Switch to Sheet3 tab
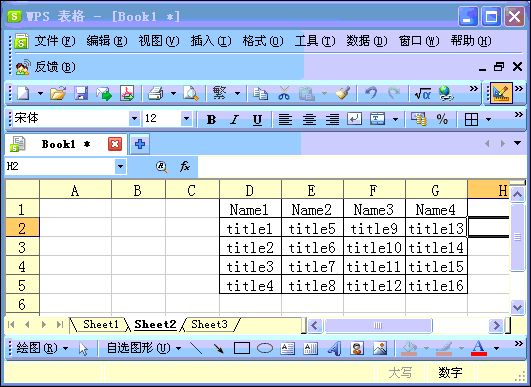 coord(209,324)
